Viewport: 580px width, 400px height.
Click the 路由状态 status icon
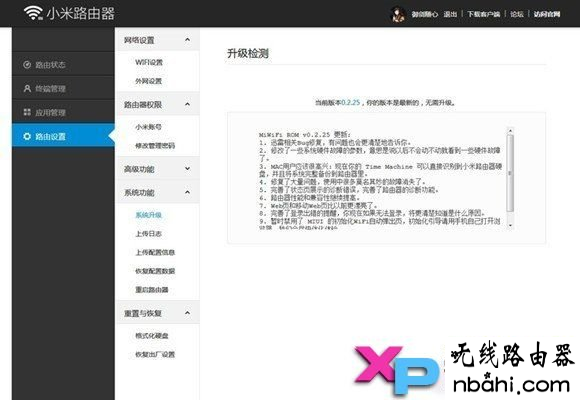tap(27, 65)
